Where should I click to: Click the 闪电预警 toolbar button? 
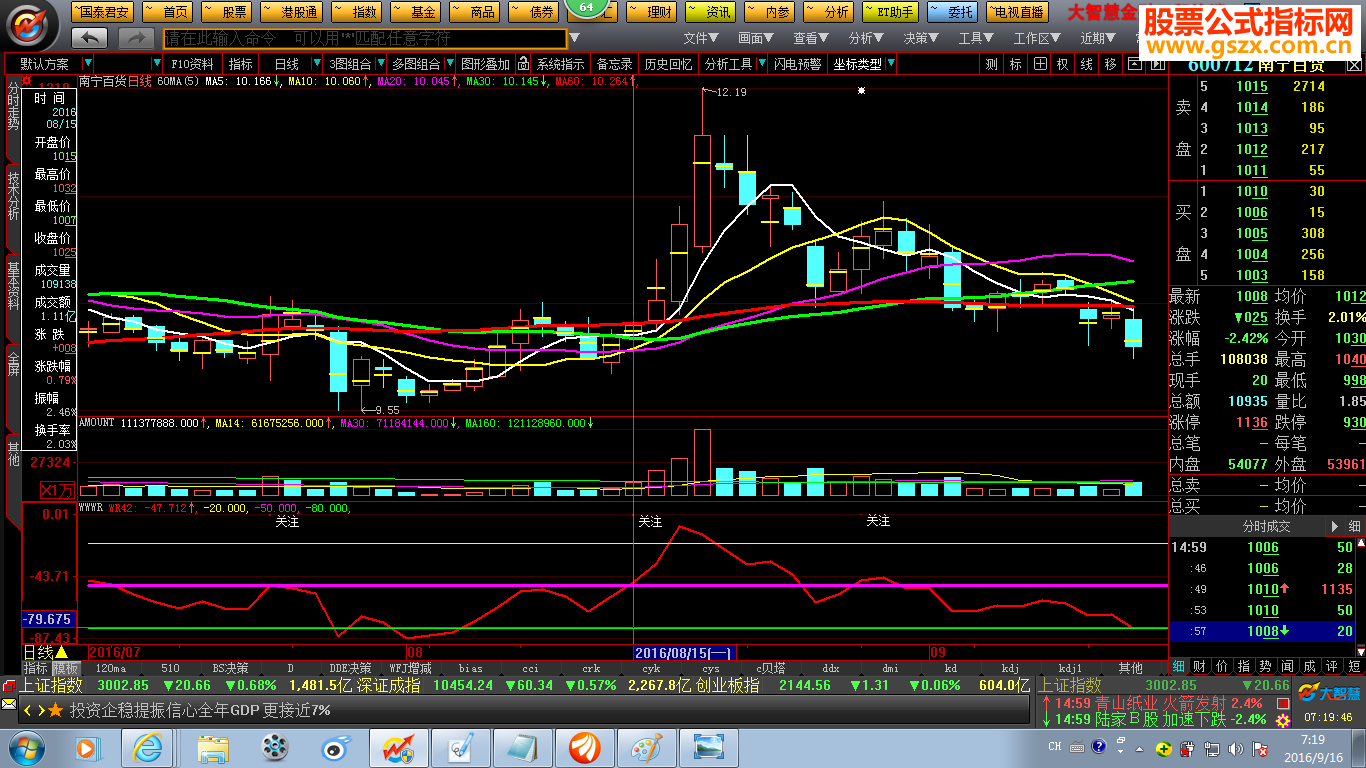click(797, 64)
